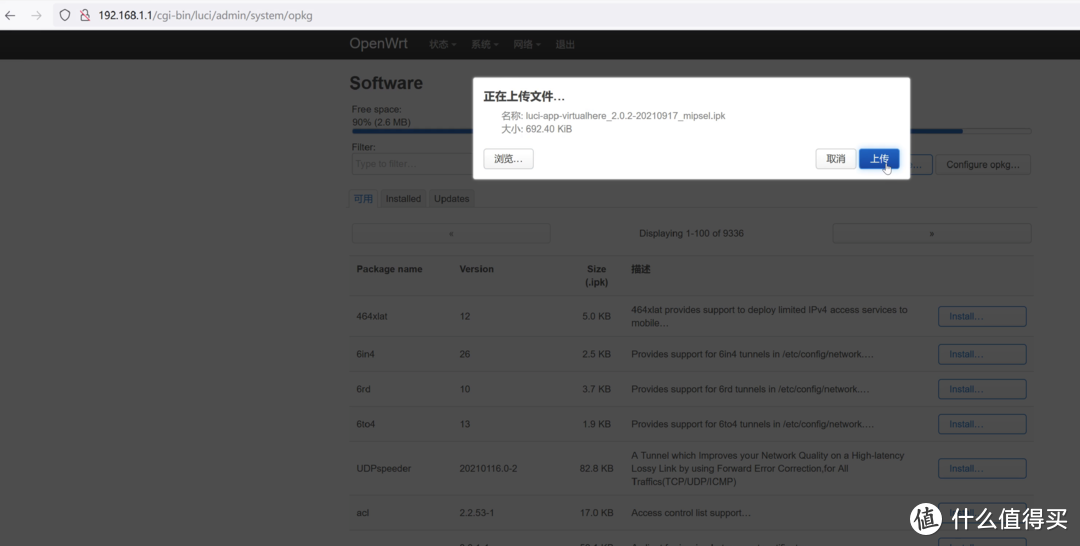
Task: Click the tracking protection shield icon
Action: tap(65, 15)
